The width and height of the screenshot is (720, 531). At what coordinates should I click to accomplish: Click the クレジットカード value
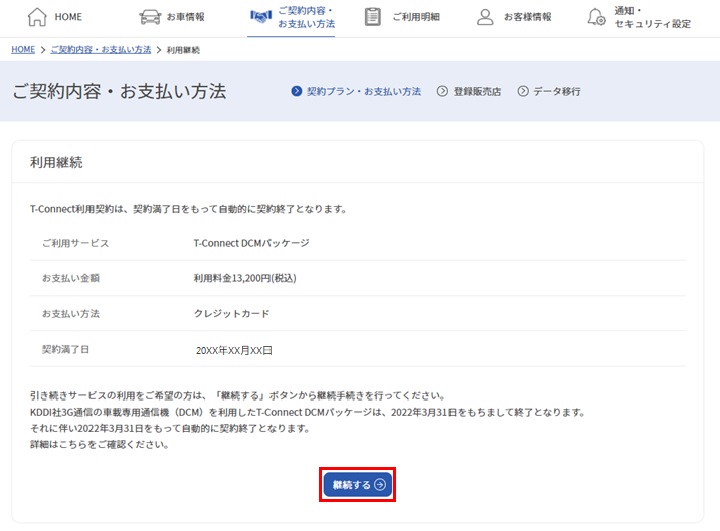tap(231, 314)
